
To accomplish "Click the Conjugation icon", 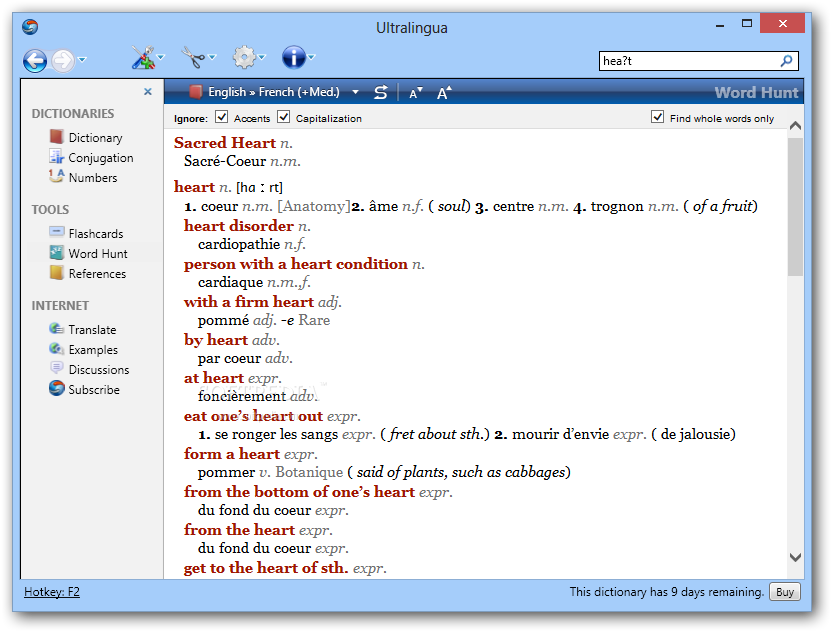I will pos(56,157).
